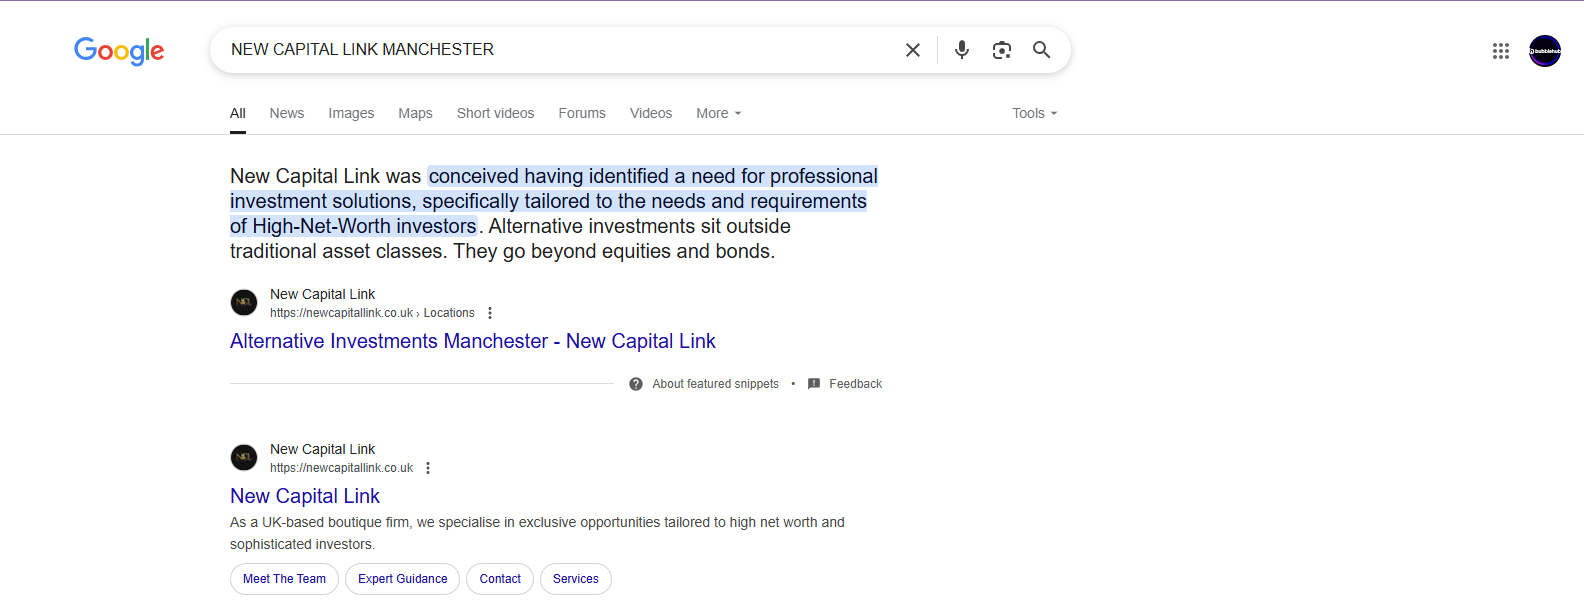Click the 'As a UK-based boutique firm' description

click(x=537, y=533)
